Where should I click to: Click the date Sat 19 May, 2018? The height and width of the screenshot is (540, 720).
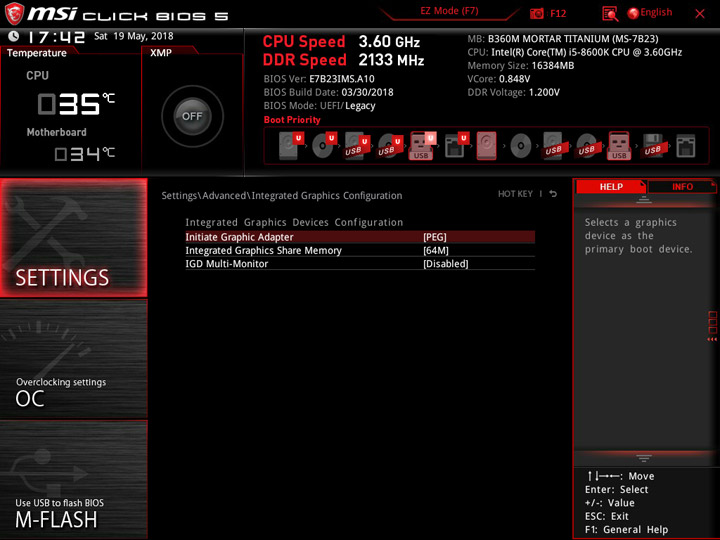point(134,36)
